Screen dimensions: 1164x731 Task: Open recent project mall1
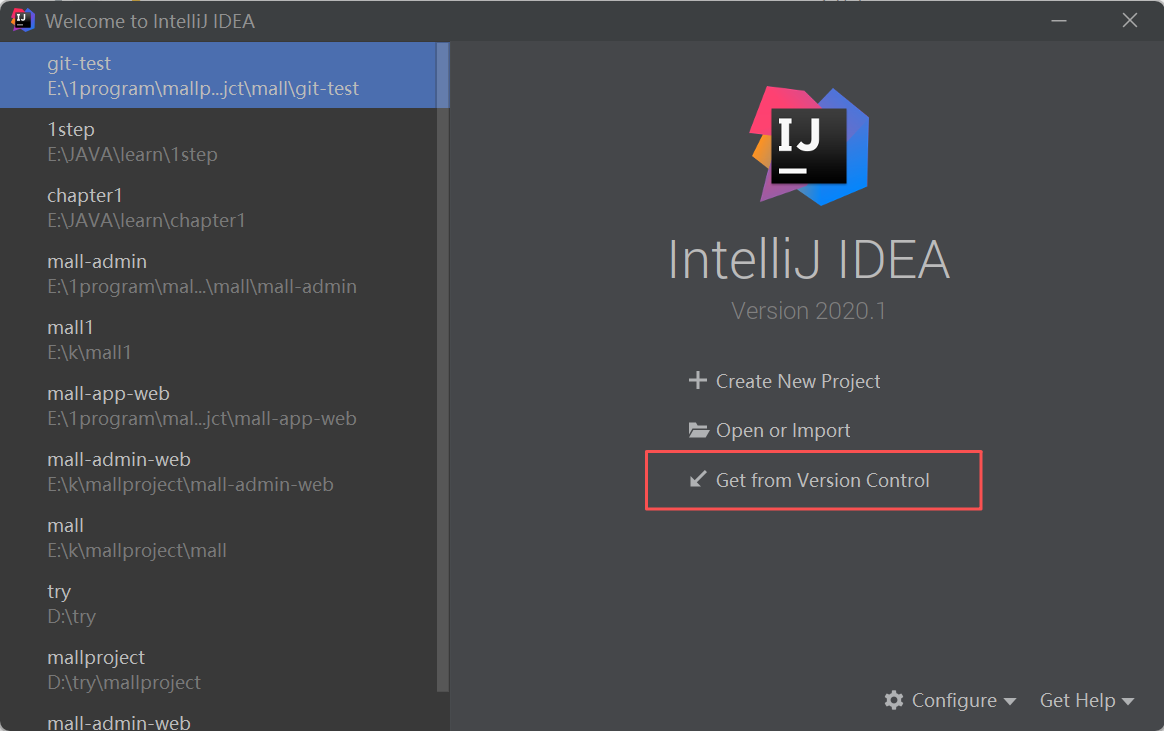click(x=219, y=339)
